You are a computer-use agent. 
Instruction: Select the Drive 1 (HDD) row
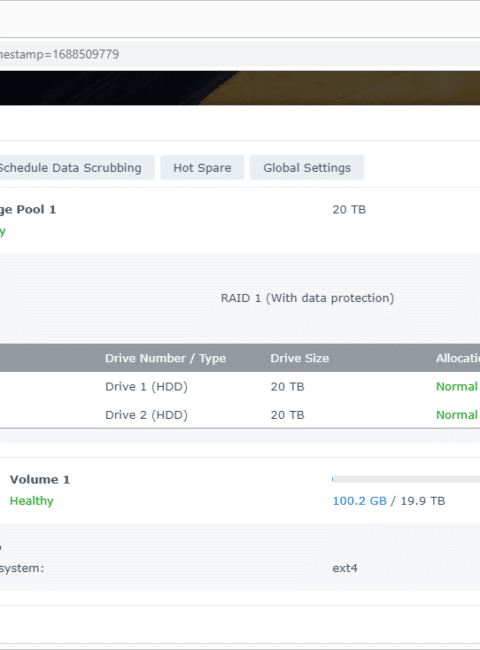(240, 386)
